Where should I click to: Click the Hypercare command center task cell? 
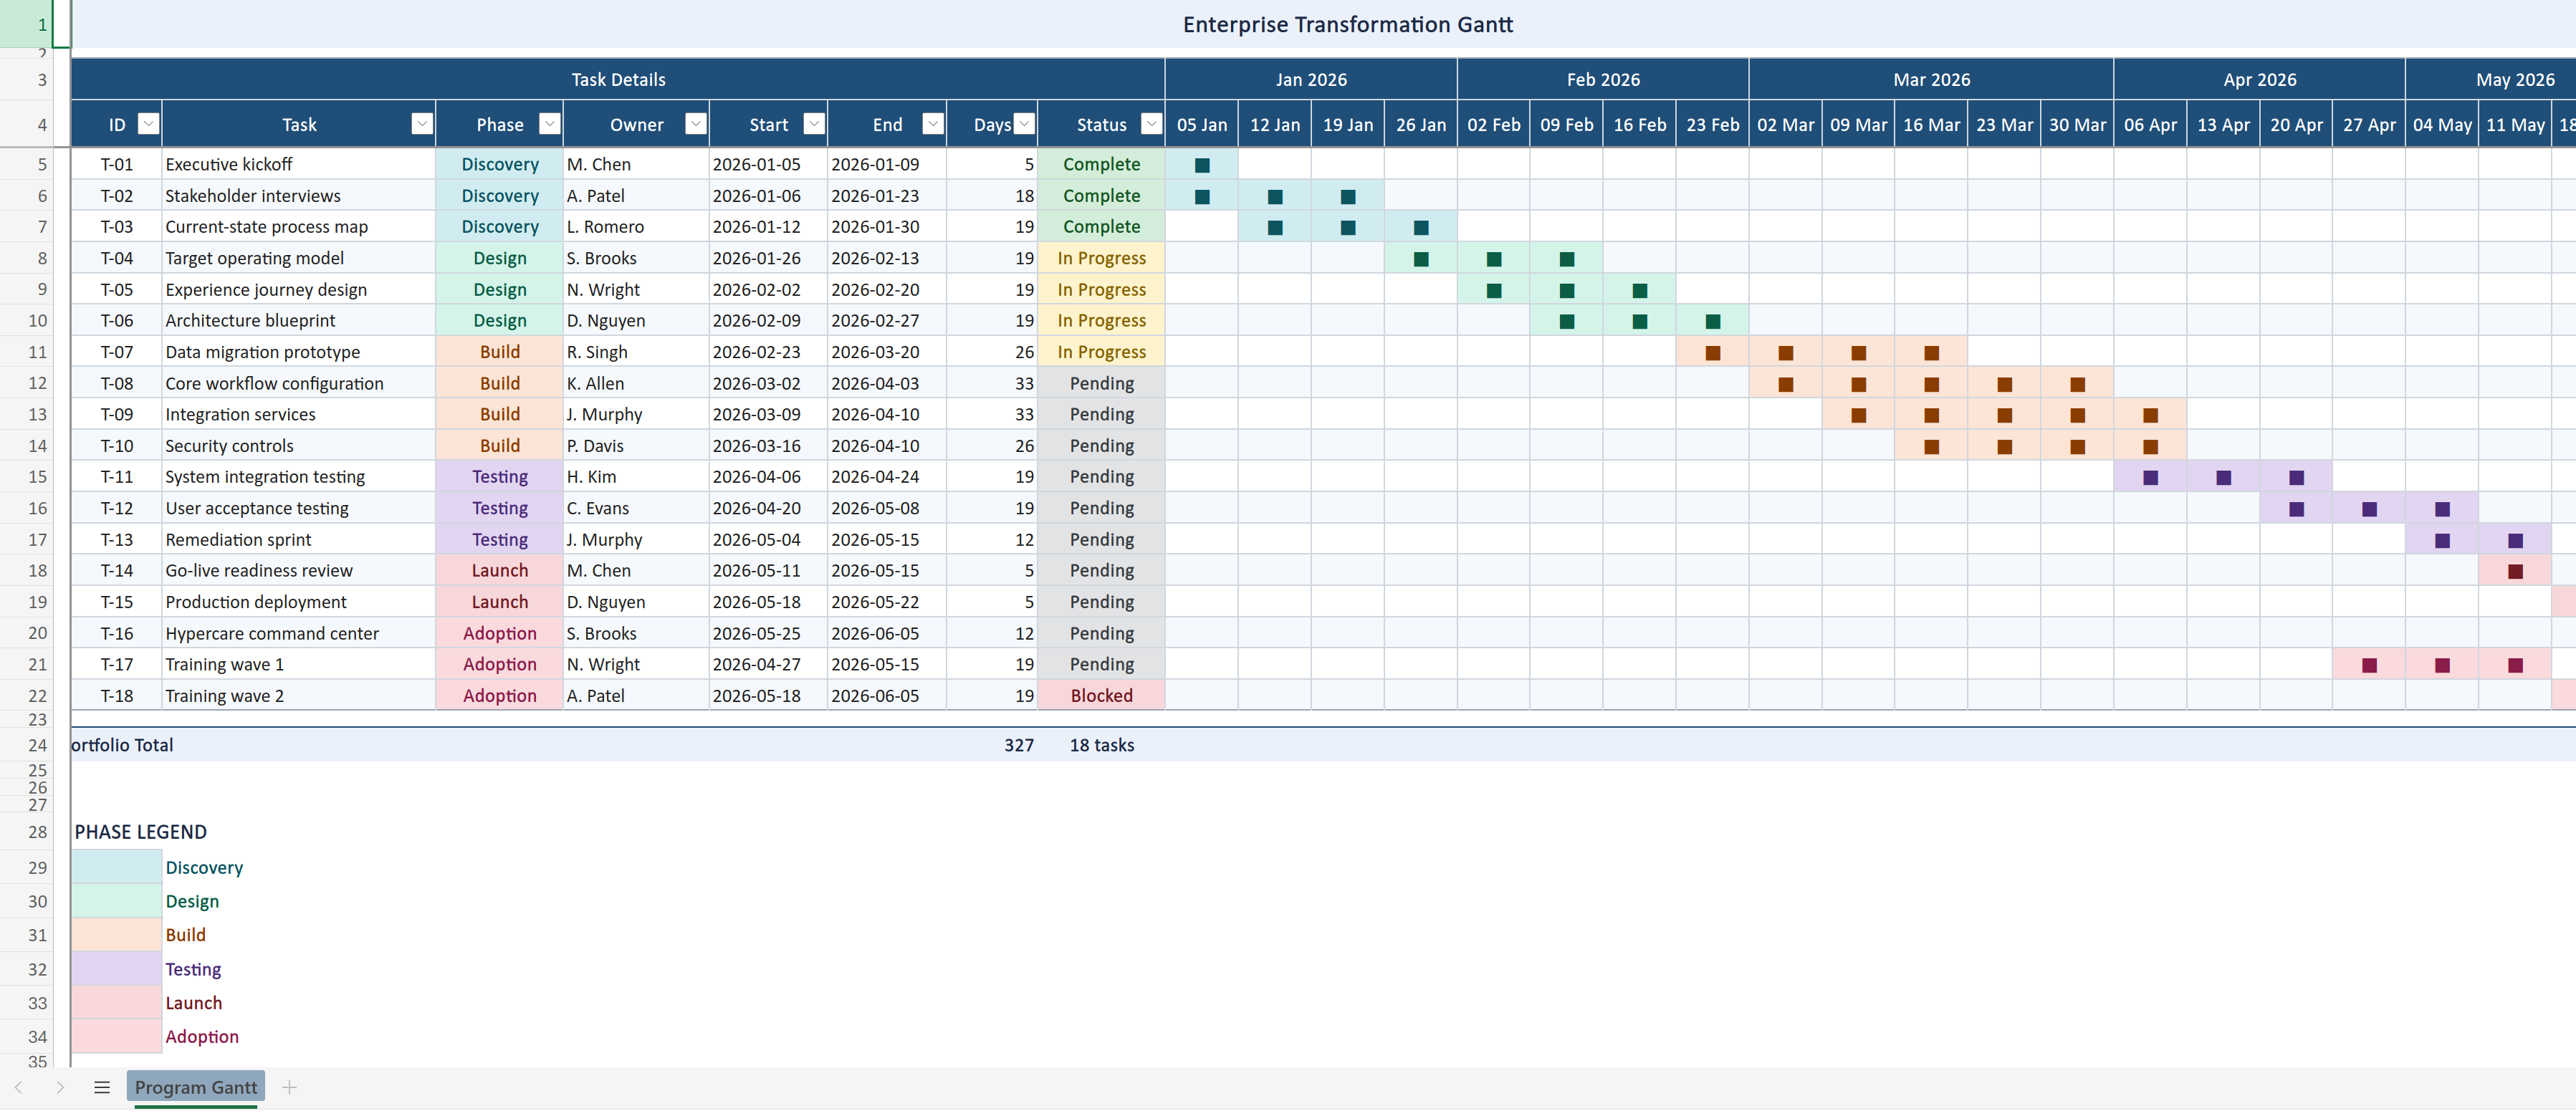tap(298, 634)
